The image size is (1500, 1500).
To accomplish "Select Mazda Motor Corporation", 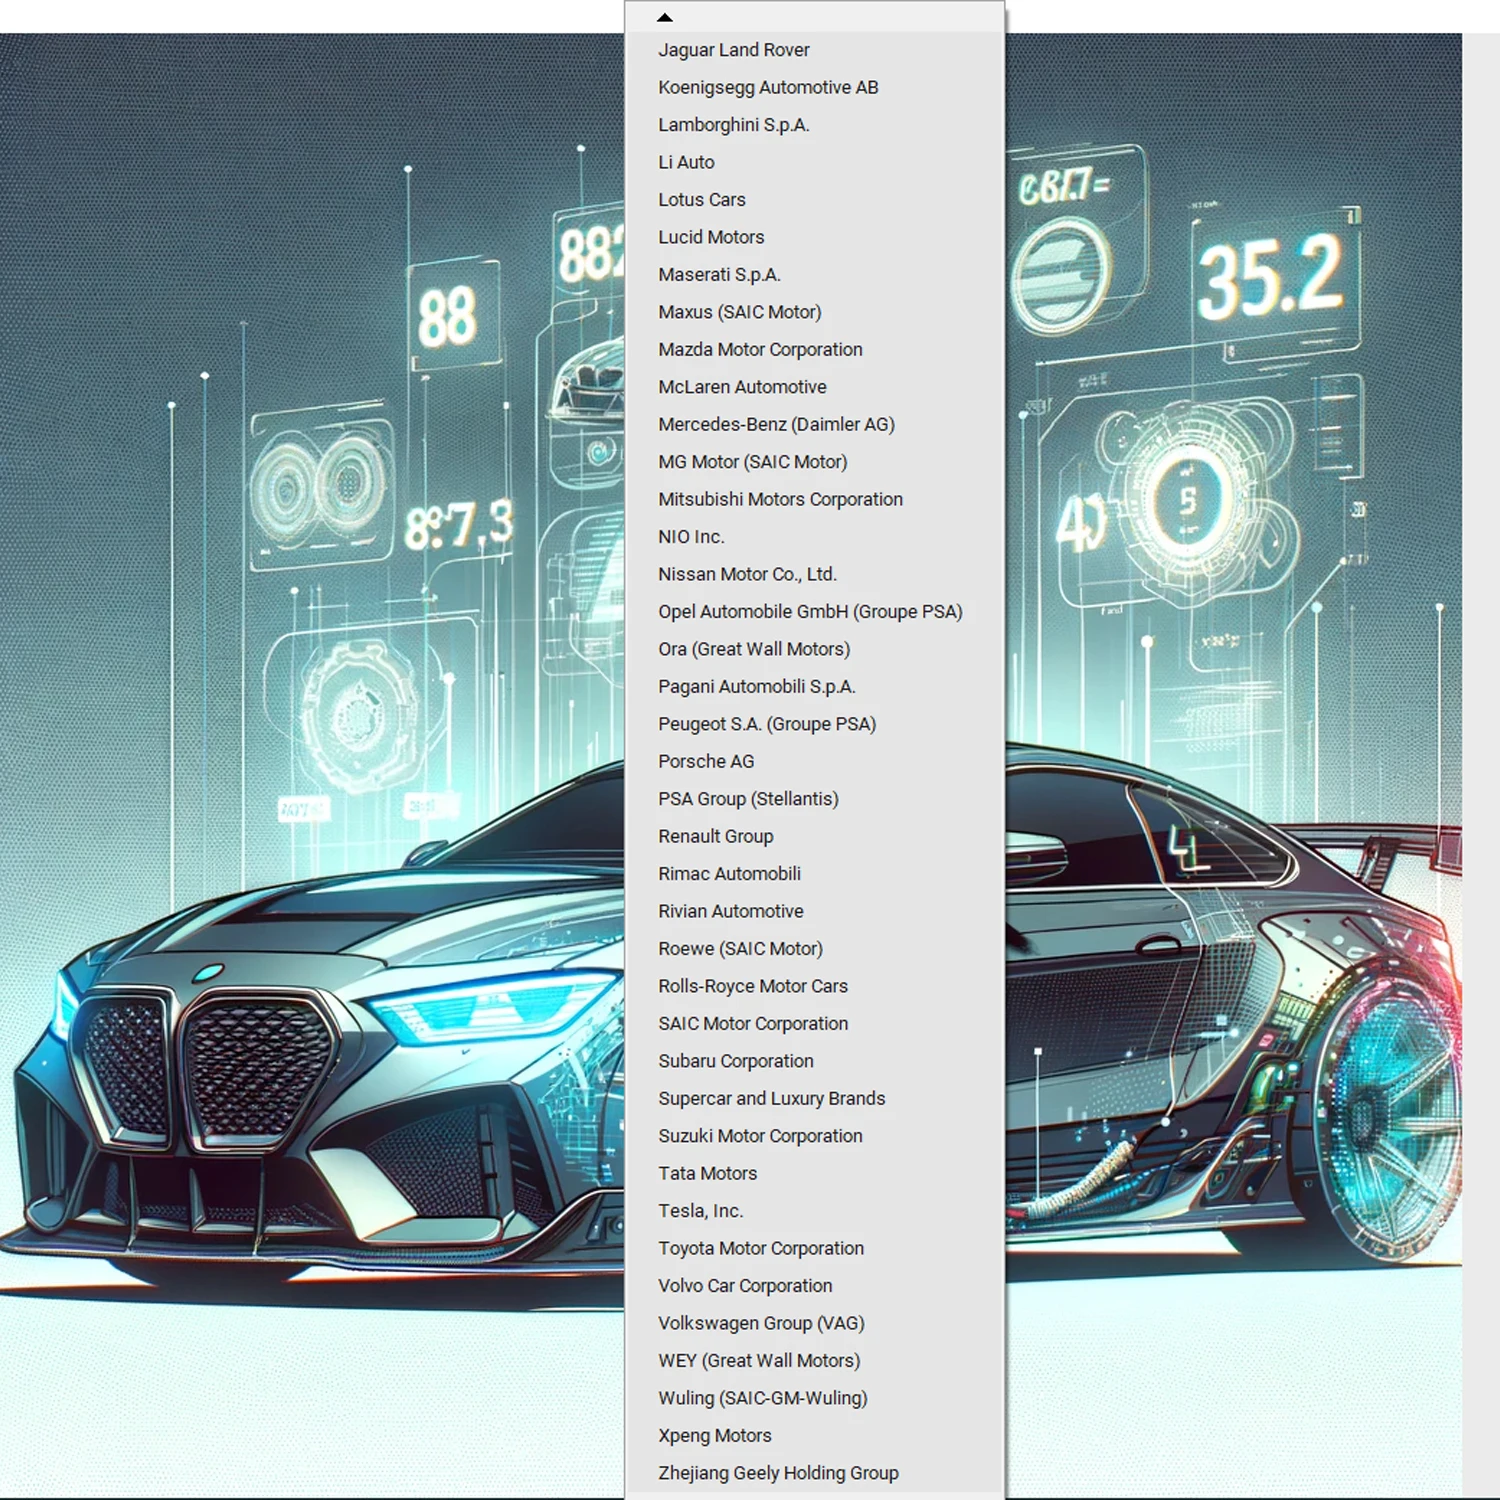I will [x=759, y=349].
